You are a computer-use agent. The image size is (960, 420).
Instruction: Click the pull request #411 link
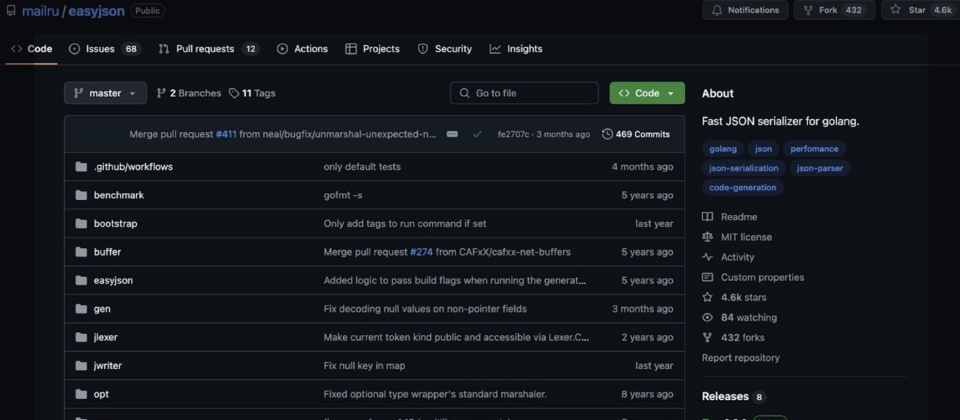(226, 134)
